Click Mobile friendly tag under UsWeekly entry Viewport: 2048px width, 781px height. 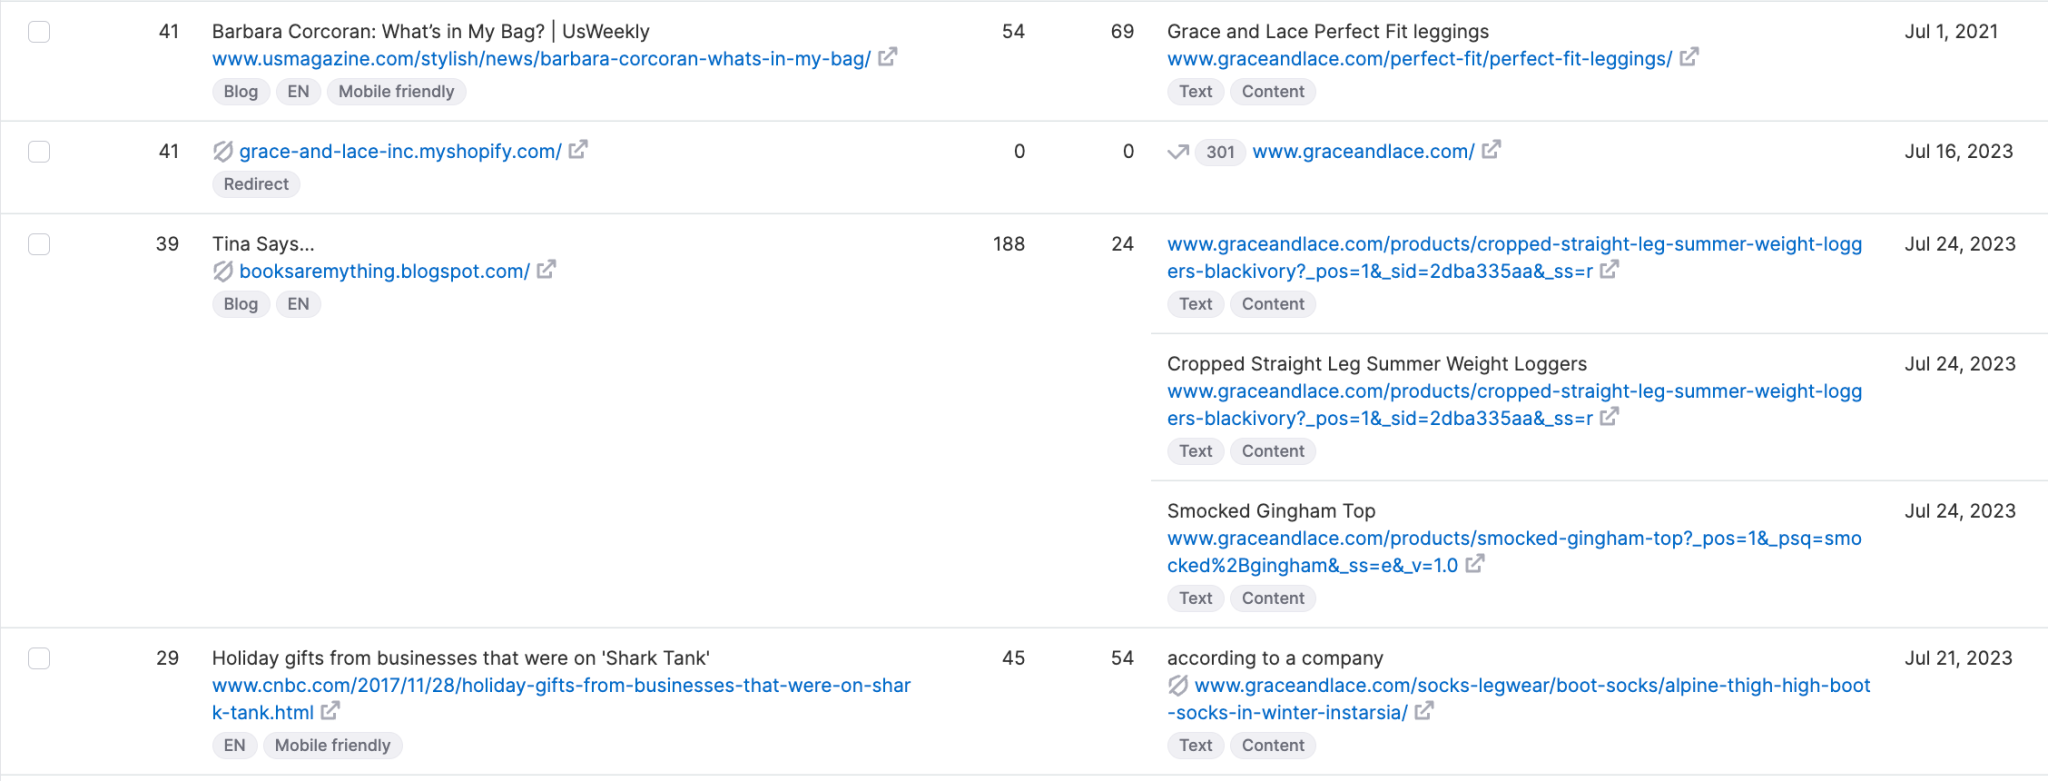coord(396,92)
